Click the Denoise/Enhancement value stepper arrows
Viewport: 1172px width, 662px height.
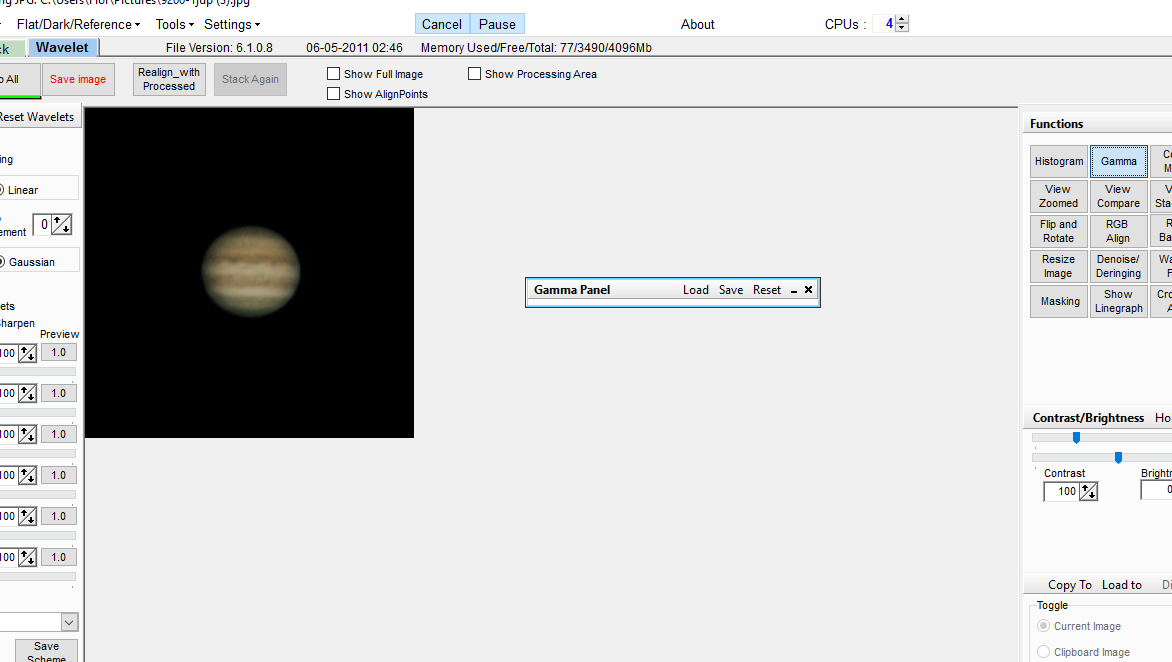61,224
